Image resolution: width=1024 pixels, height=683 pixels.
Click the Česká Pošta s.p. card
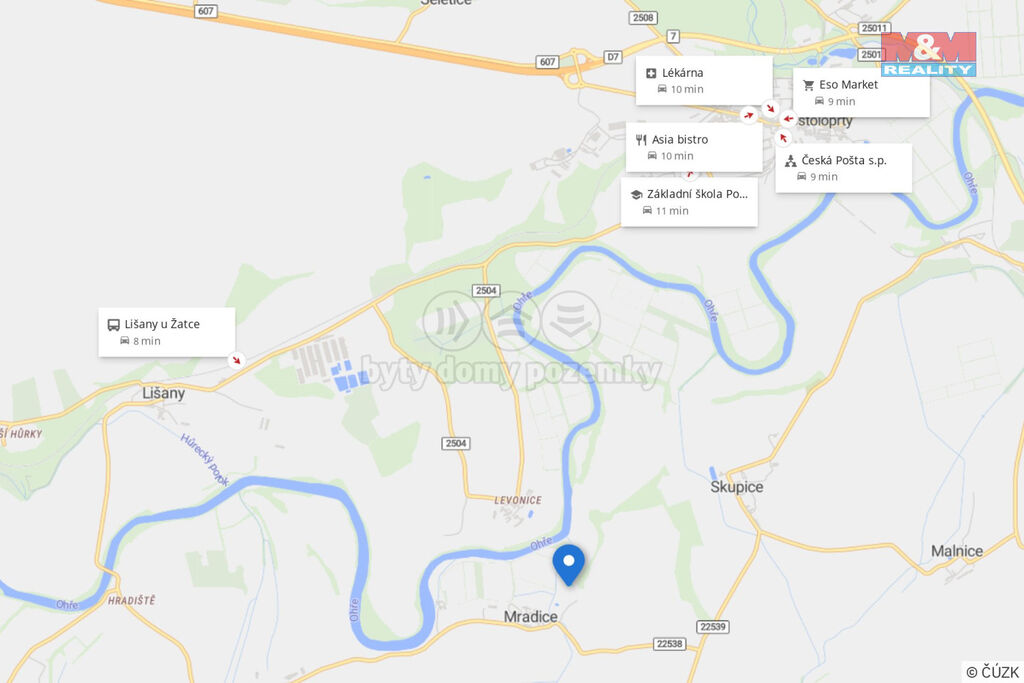click(x=843, y=168)
